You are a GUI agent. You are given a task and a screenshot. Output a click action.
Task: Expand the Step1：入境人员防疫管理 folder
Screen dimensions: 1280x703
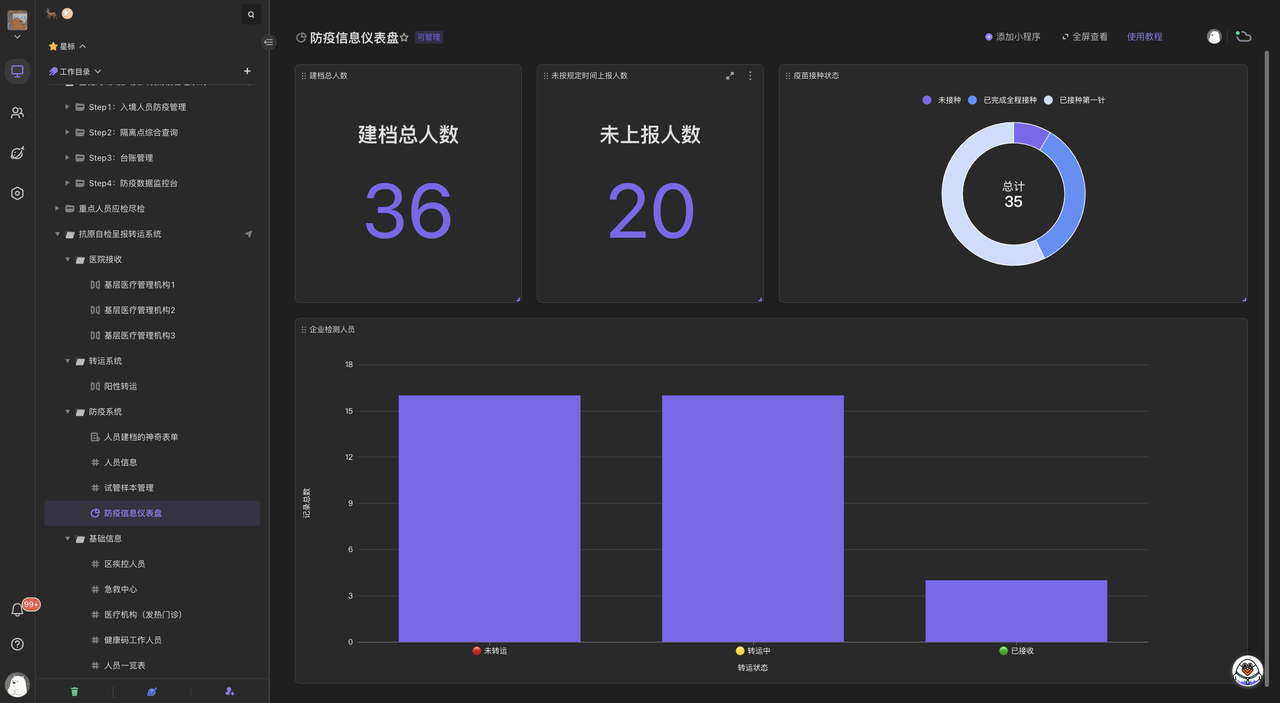click(x=67, y=107)
